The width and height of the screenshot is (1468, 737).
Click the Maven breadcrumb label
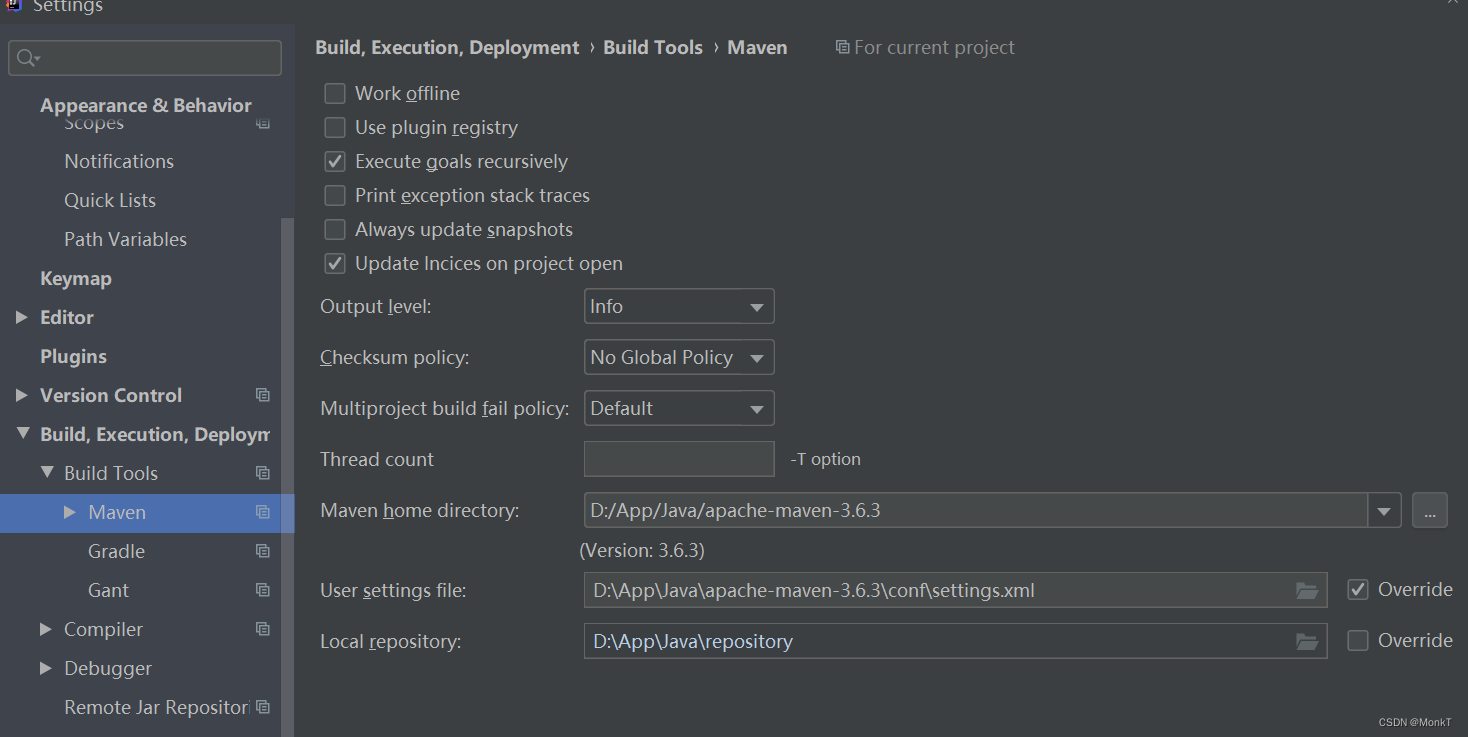(x=757, y=47)
